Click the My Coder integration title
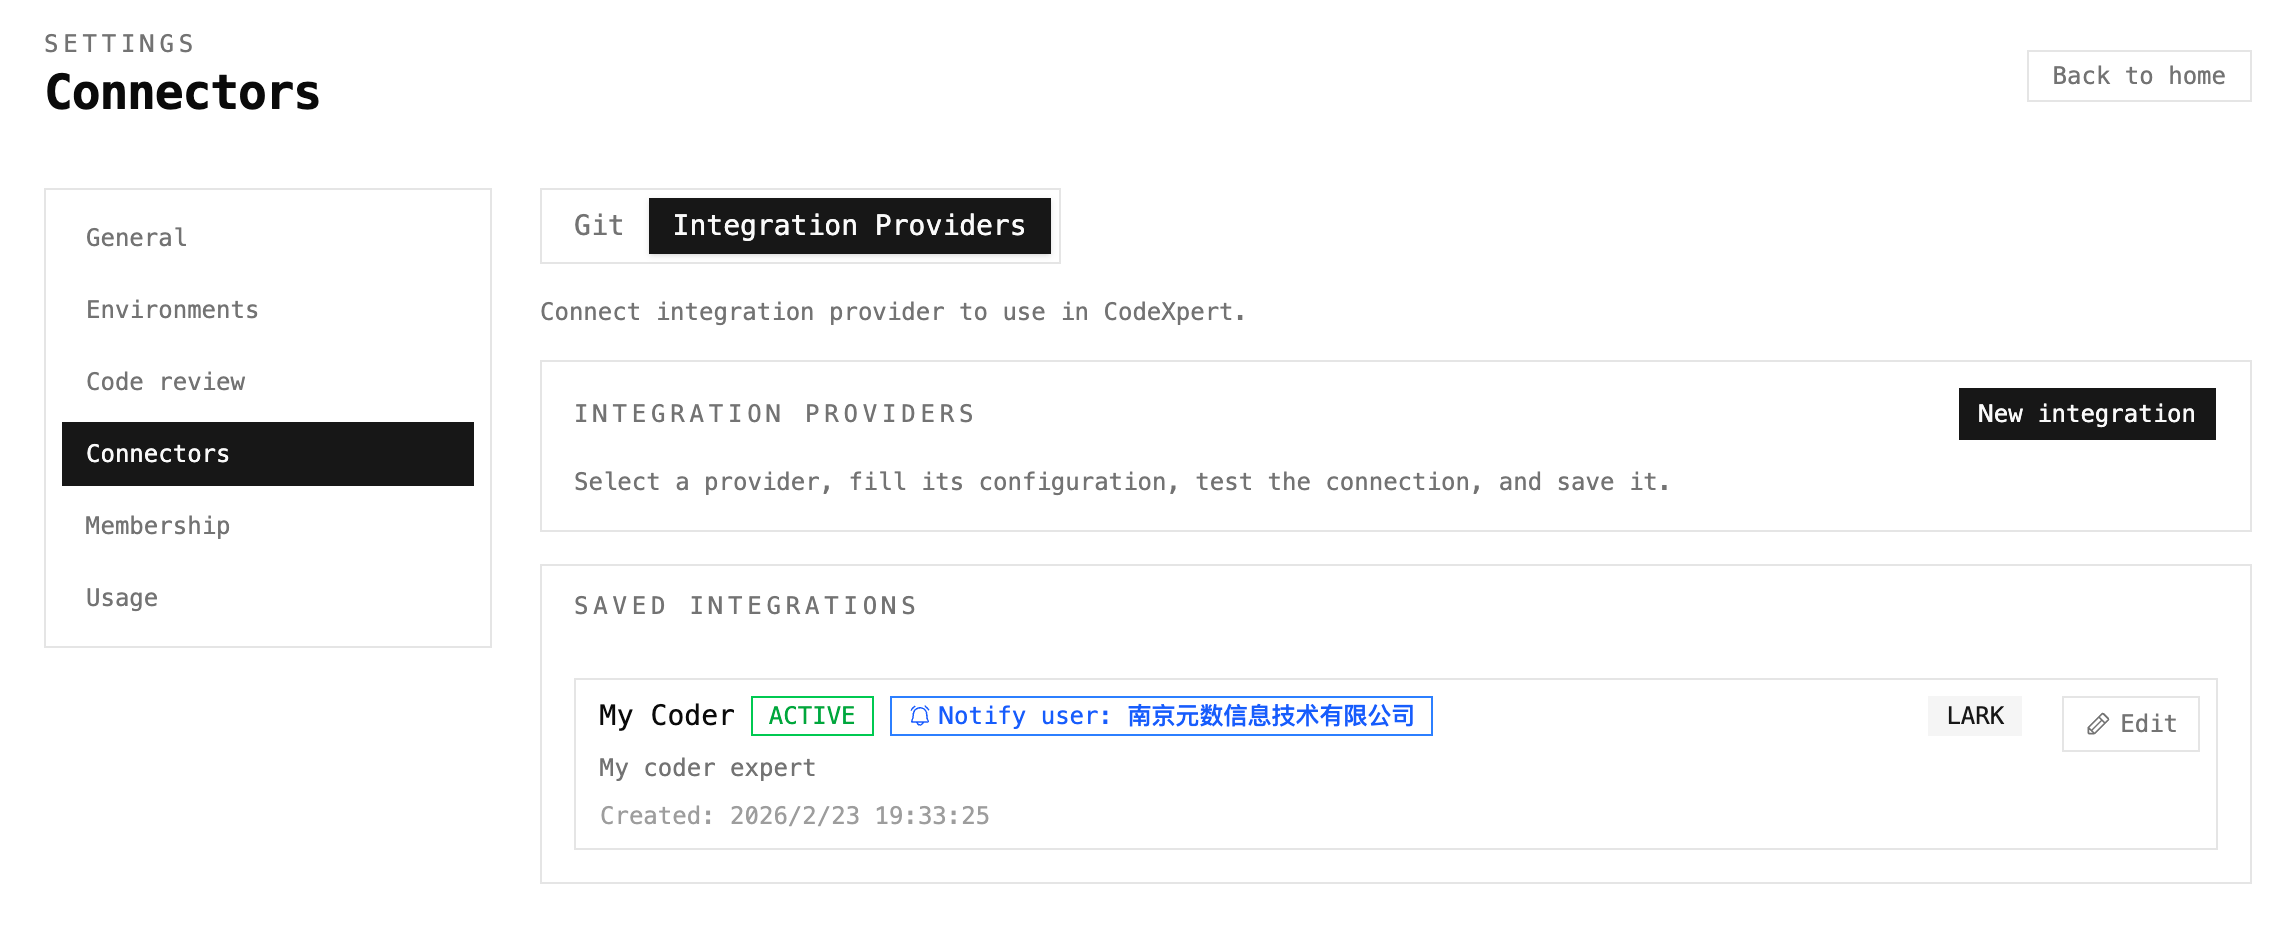 (x=665, y=715)
